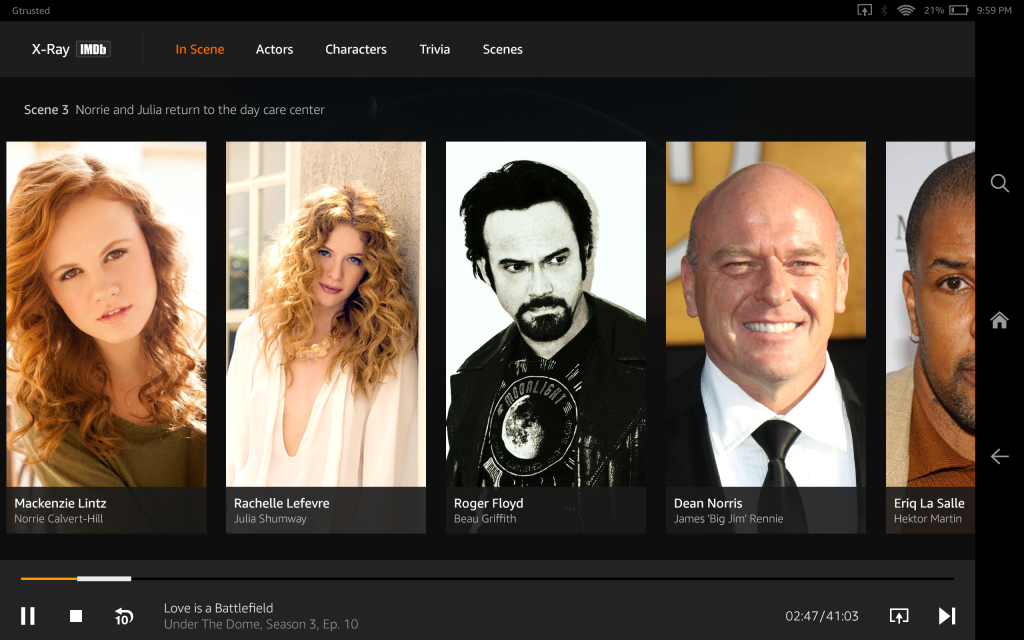This screenshot has height=640, width=1024.
Task: Open Dean Norris actor photo card
Action: point(766,337)
